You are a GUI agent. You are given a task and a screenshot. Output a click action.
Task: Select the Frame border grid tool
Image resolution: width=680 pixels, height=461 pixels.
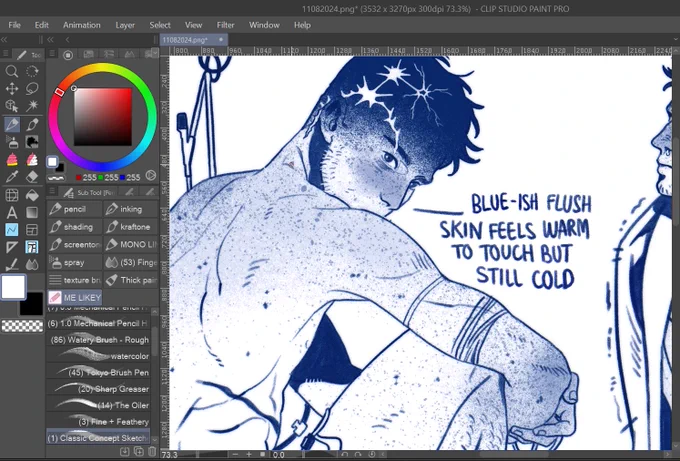(12, 195)
